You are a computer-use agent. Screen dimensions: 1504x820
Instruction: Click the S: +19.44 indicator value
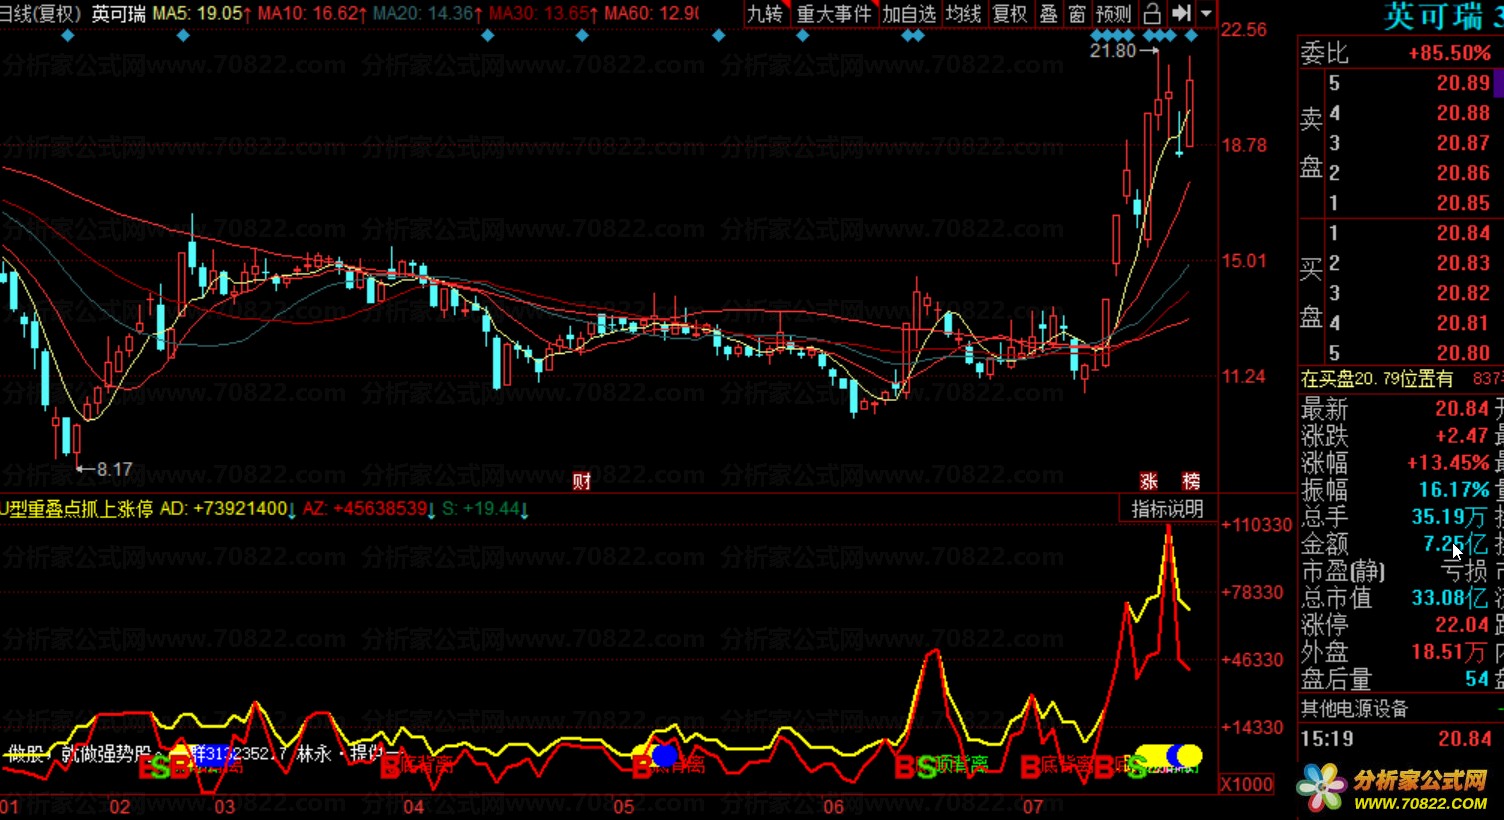point(484,508)
